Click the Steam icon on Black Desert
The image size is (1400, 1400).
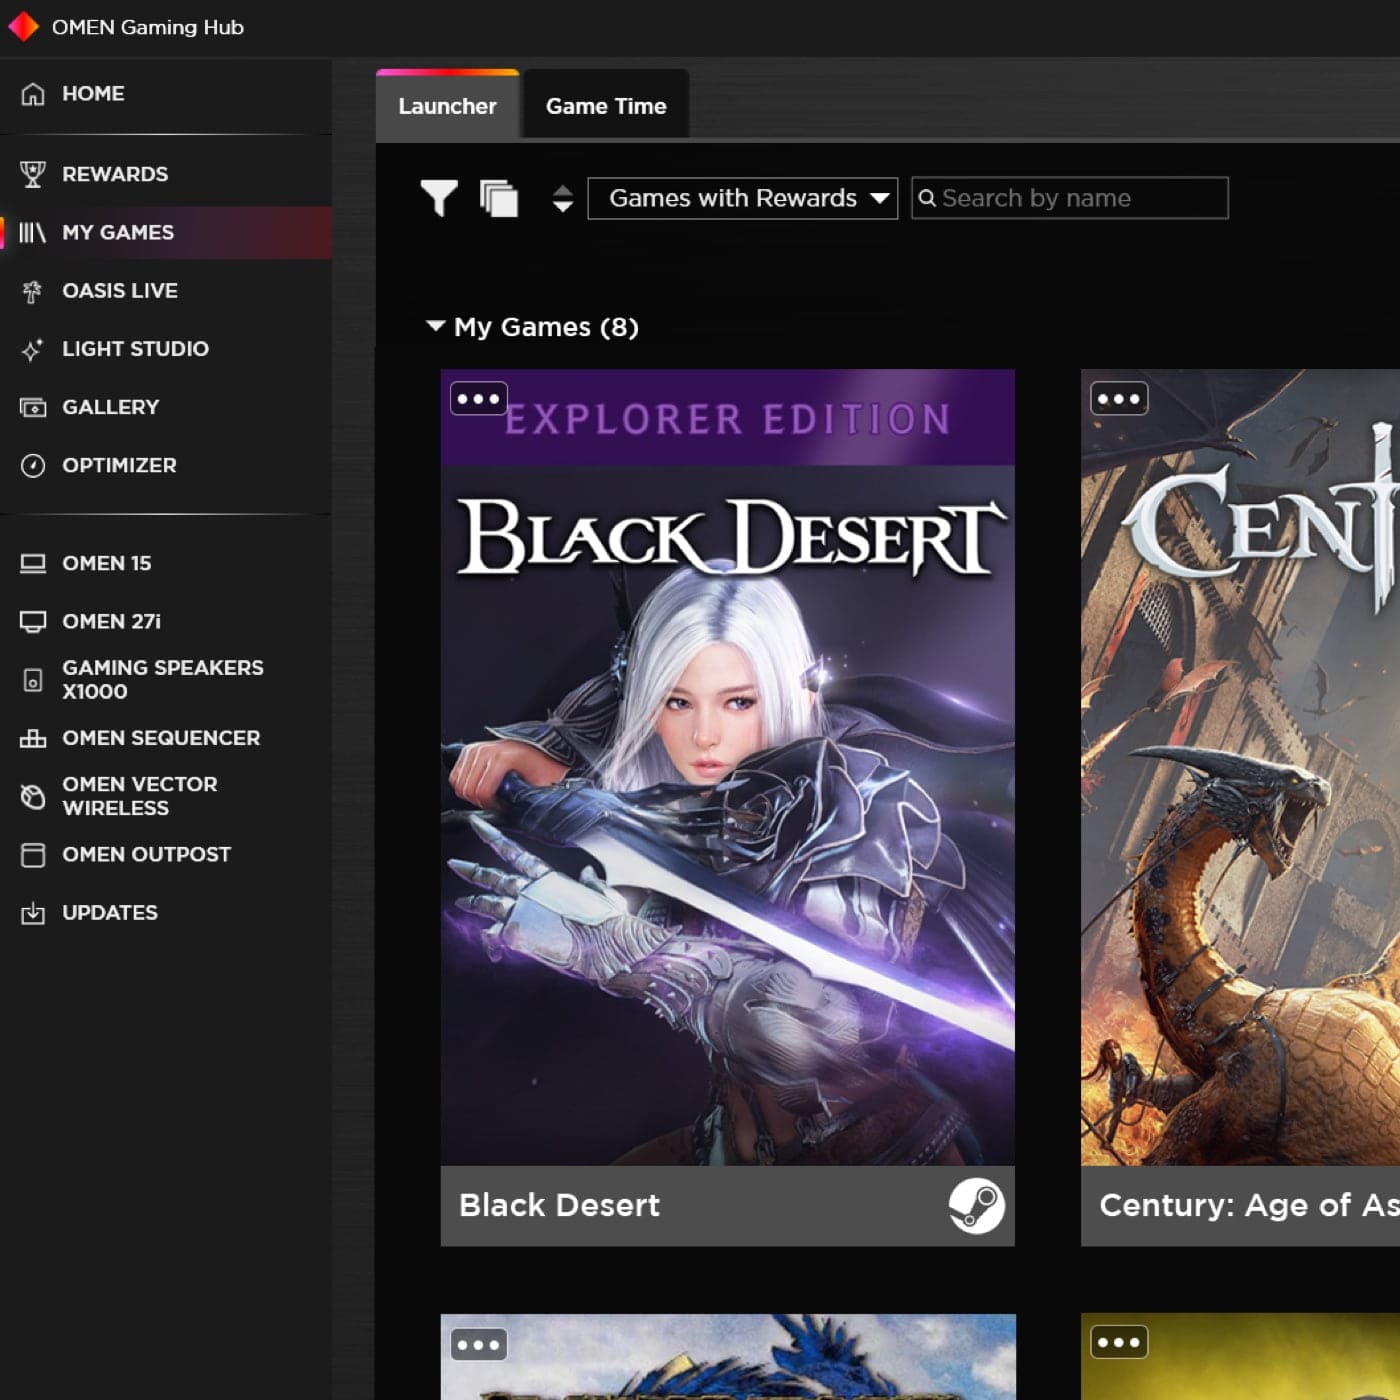pos(976,1205)
